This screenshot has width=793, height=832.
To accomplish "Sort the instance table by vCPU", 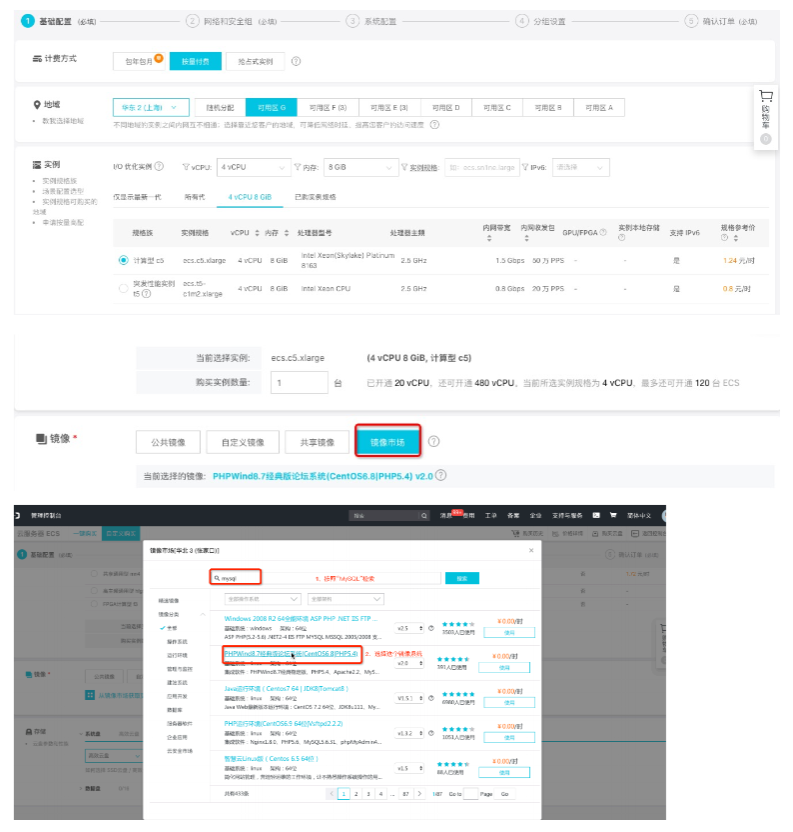I will tap(257, 233).
